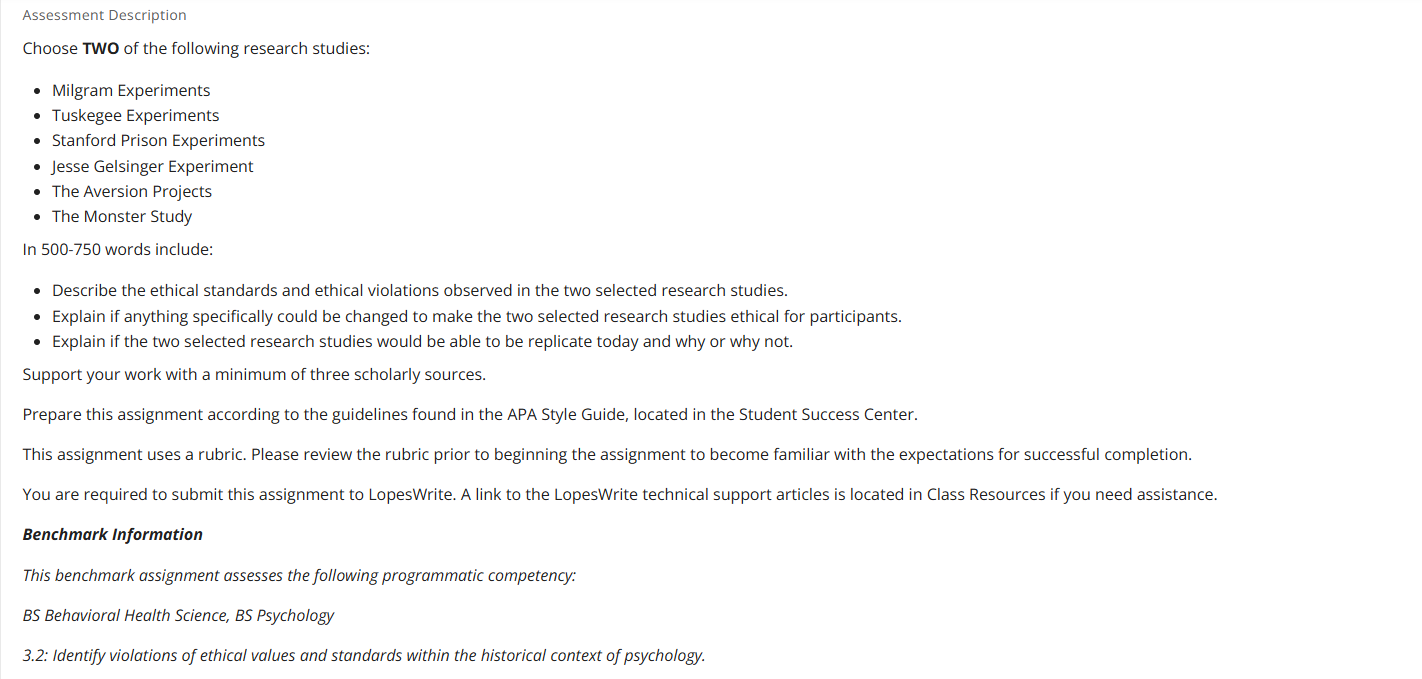Viewport: 1422px width, 679px height.
Task: Click the sentence about reviewing the rubric
Action: 607,454
